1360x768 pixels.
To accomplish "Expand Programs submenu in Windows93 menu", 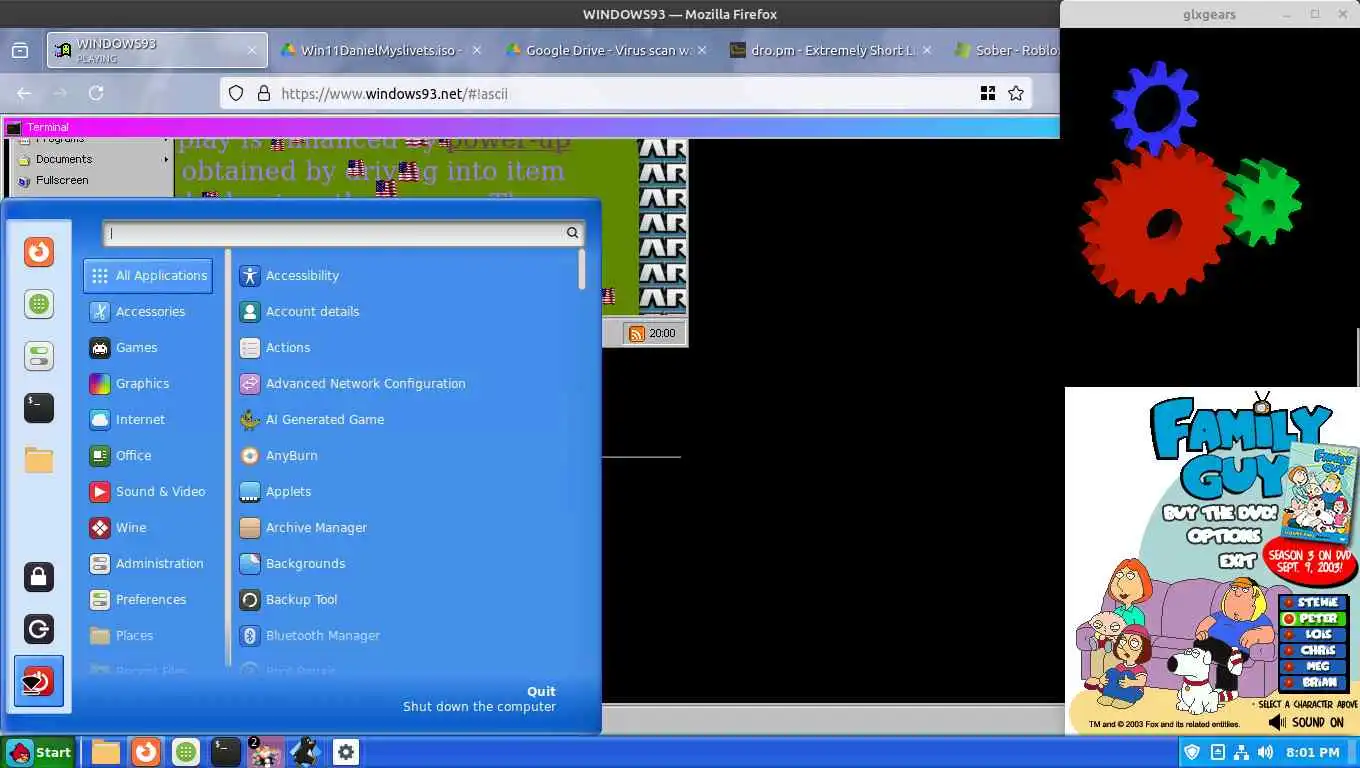I will [92, 141].
